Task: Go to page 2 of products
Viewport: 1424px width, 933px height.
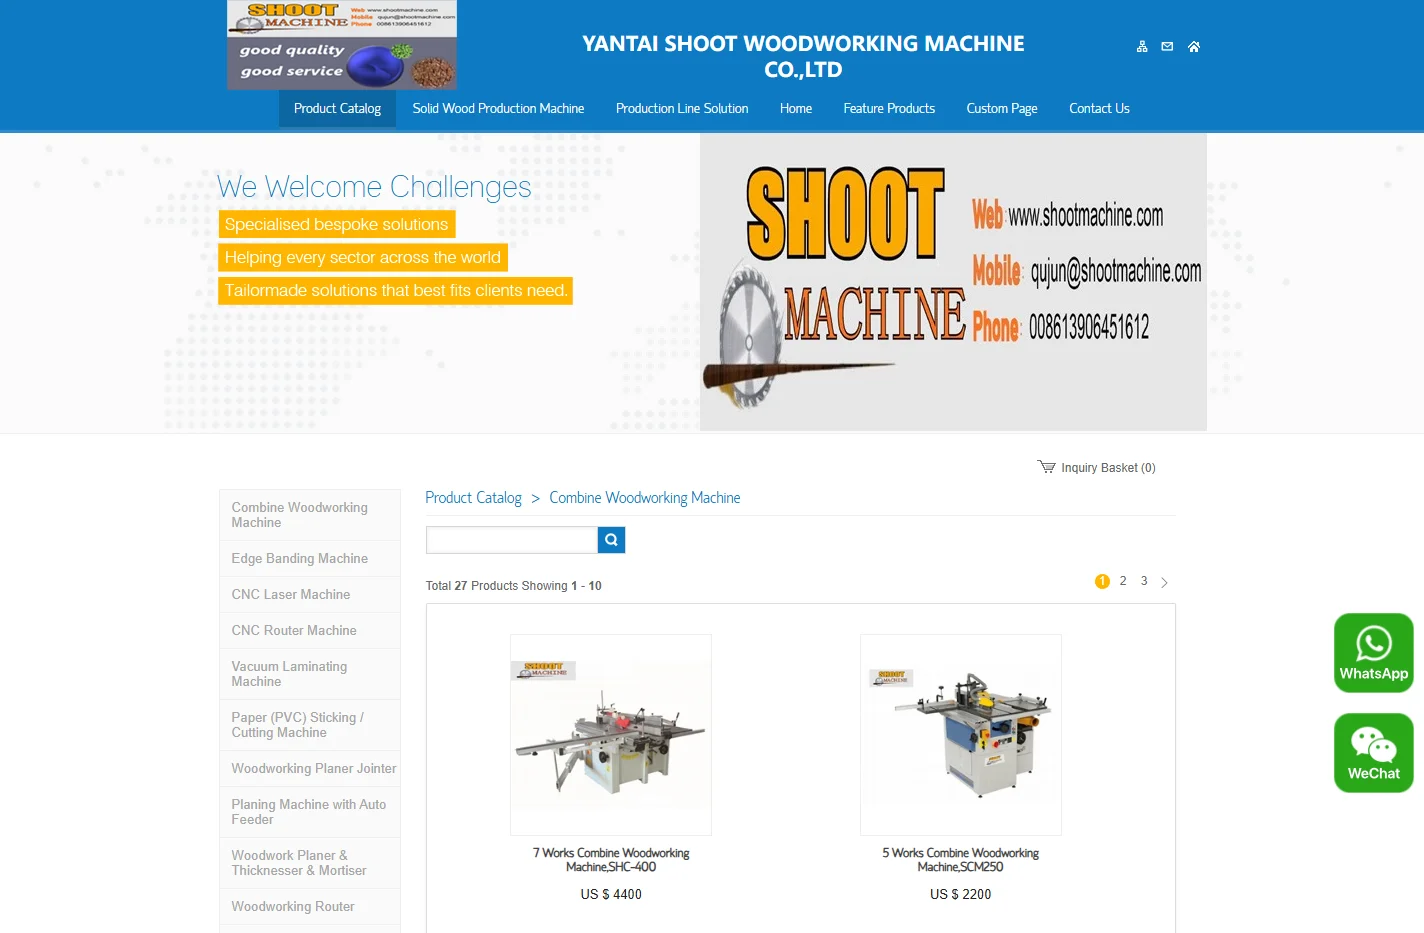Action: pos(1123,581)
